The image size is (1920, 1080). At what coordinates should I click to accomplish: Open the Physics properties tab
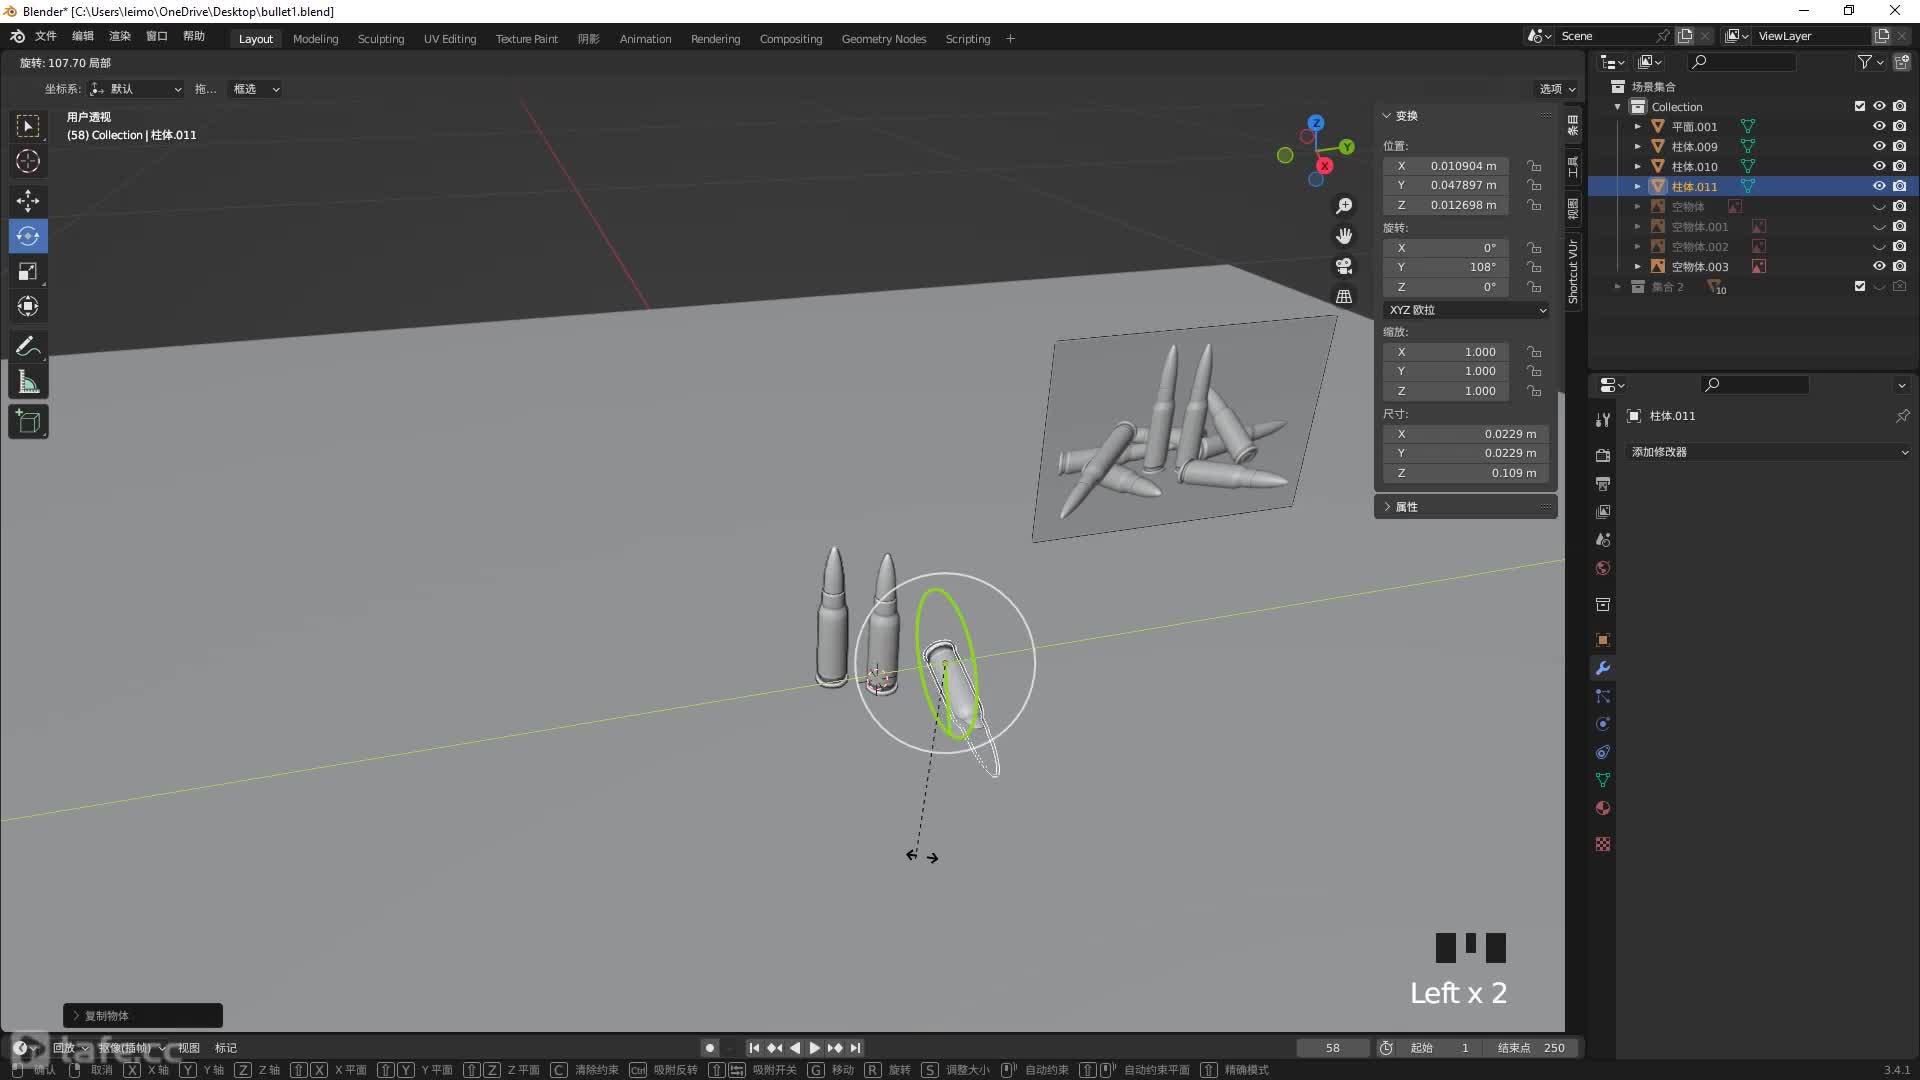[1603, 724]
